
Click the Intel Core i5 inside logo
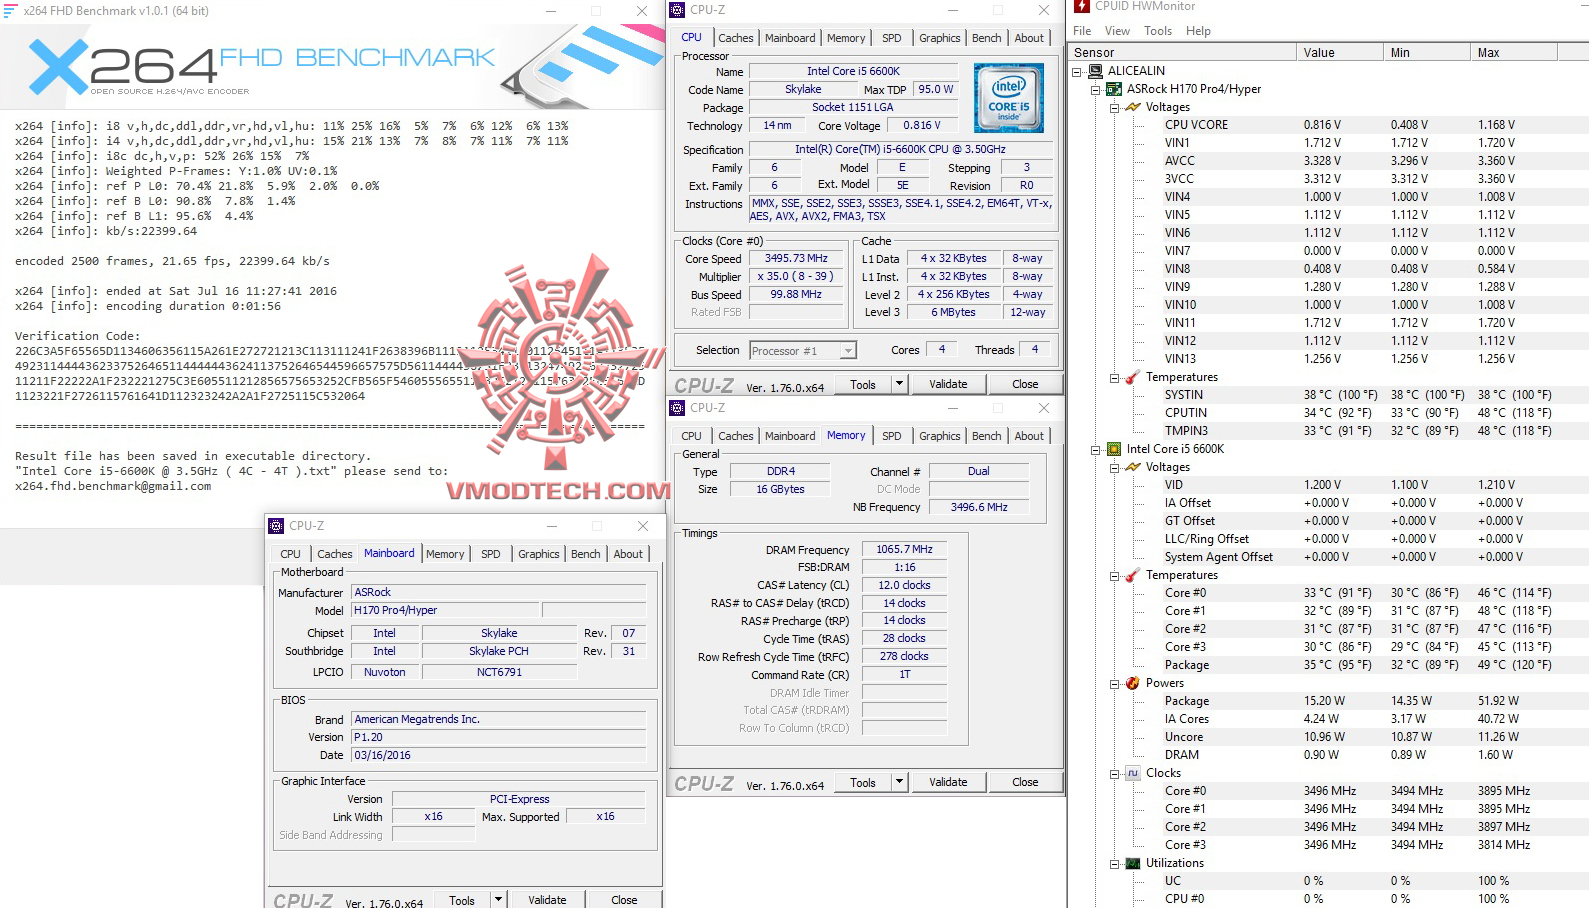tap(1009, 98)
